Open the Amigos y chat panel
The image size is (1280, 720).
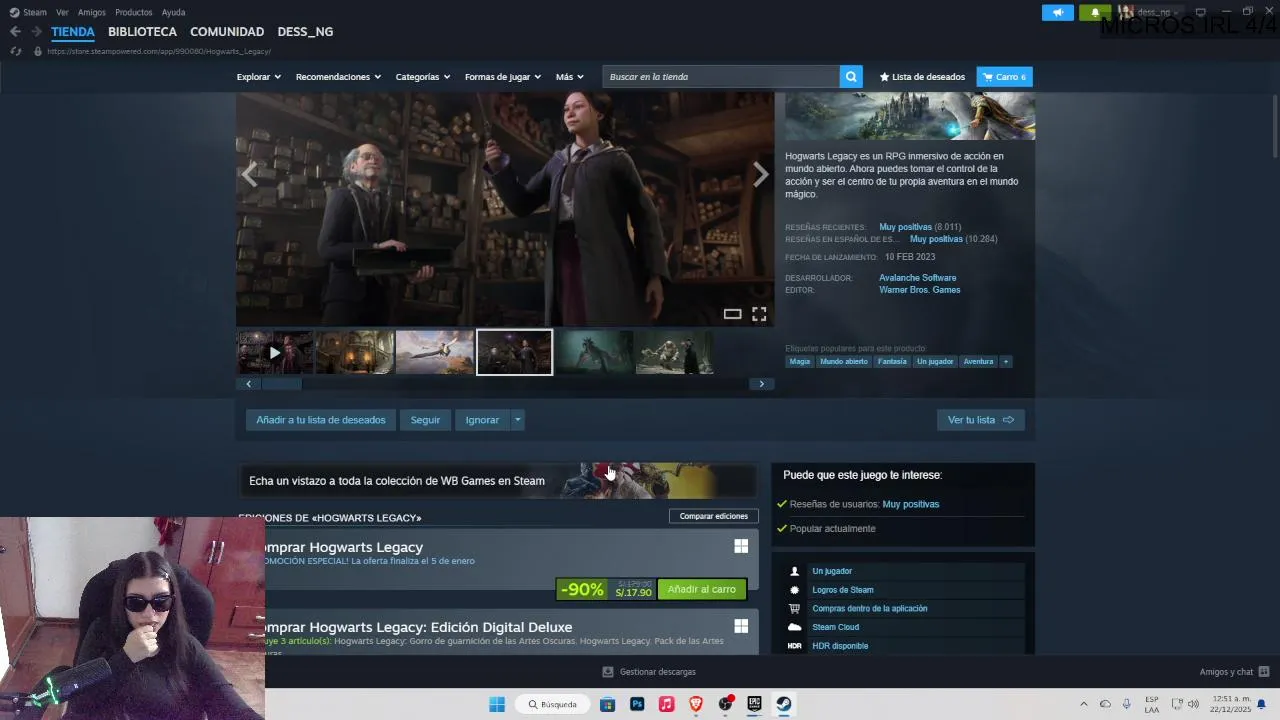click(1234, 672)
